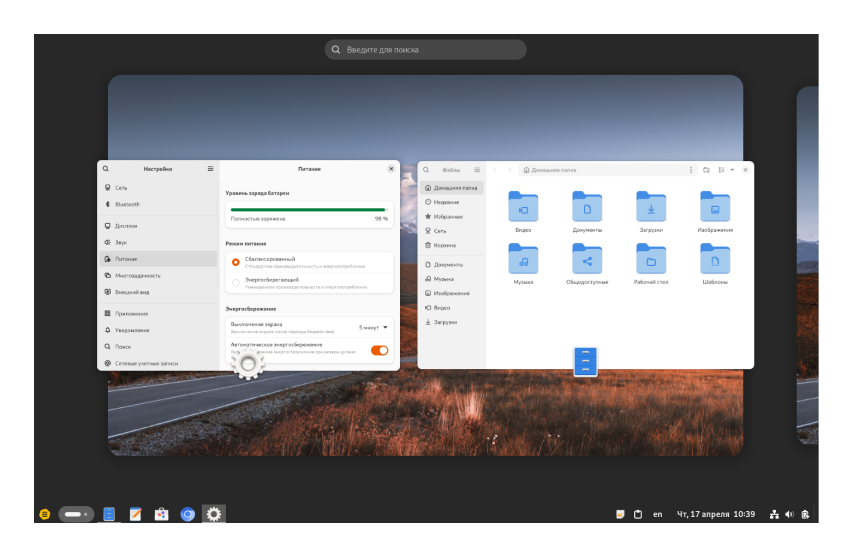
Task: Open the Files app from the taskbar
Action: point(109,514)
